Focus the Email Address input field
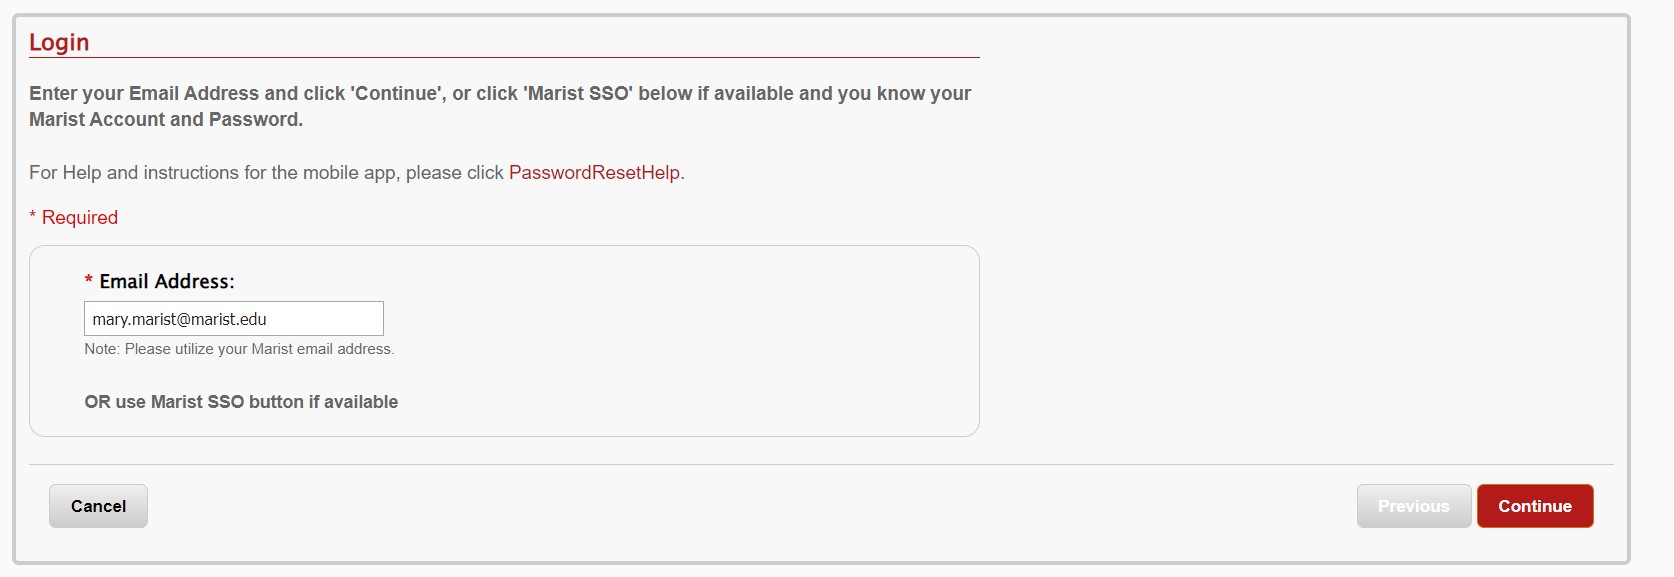 click(x=233, y=319)
